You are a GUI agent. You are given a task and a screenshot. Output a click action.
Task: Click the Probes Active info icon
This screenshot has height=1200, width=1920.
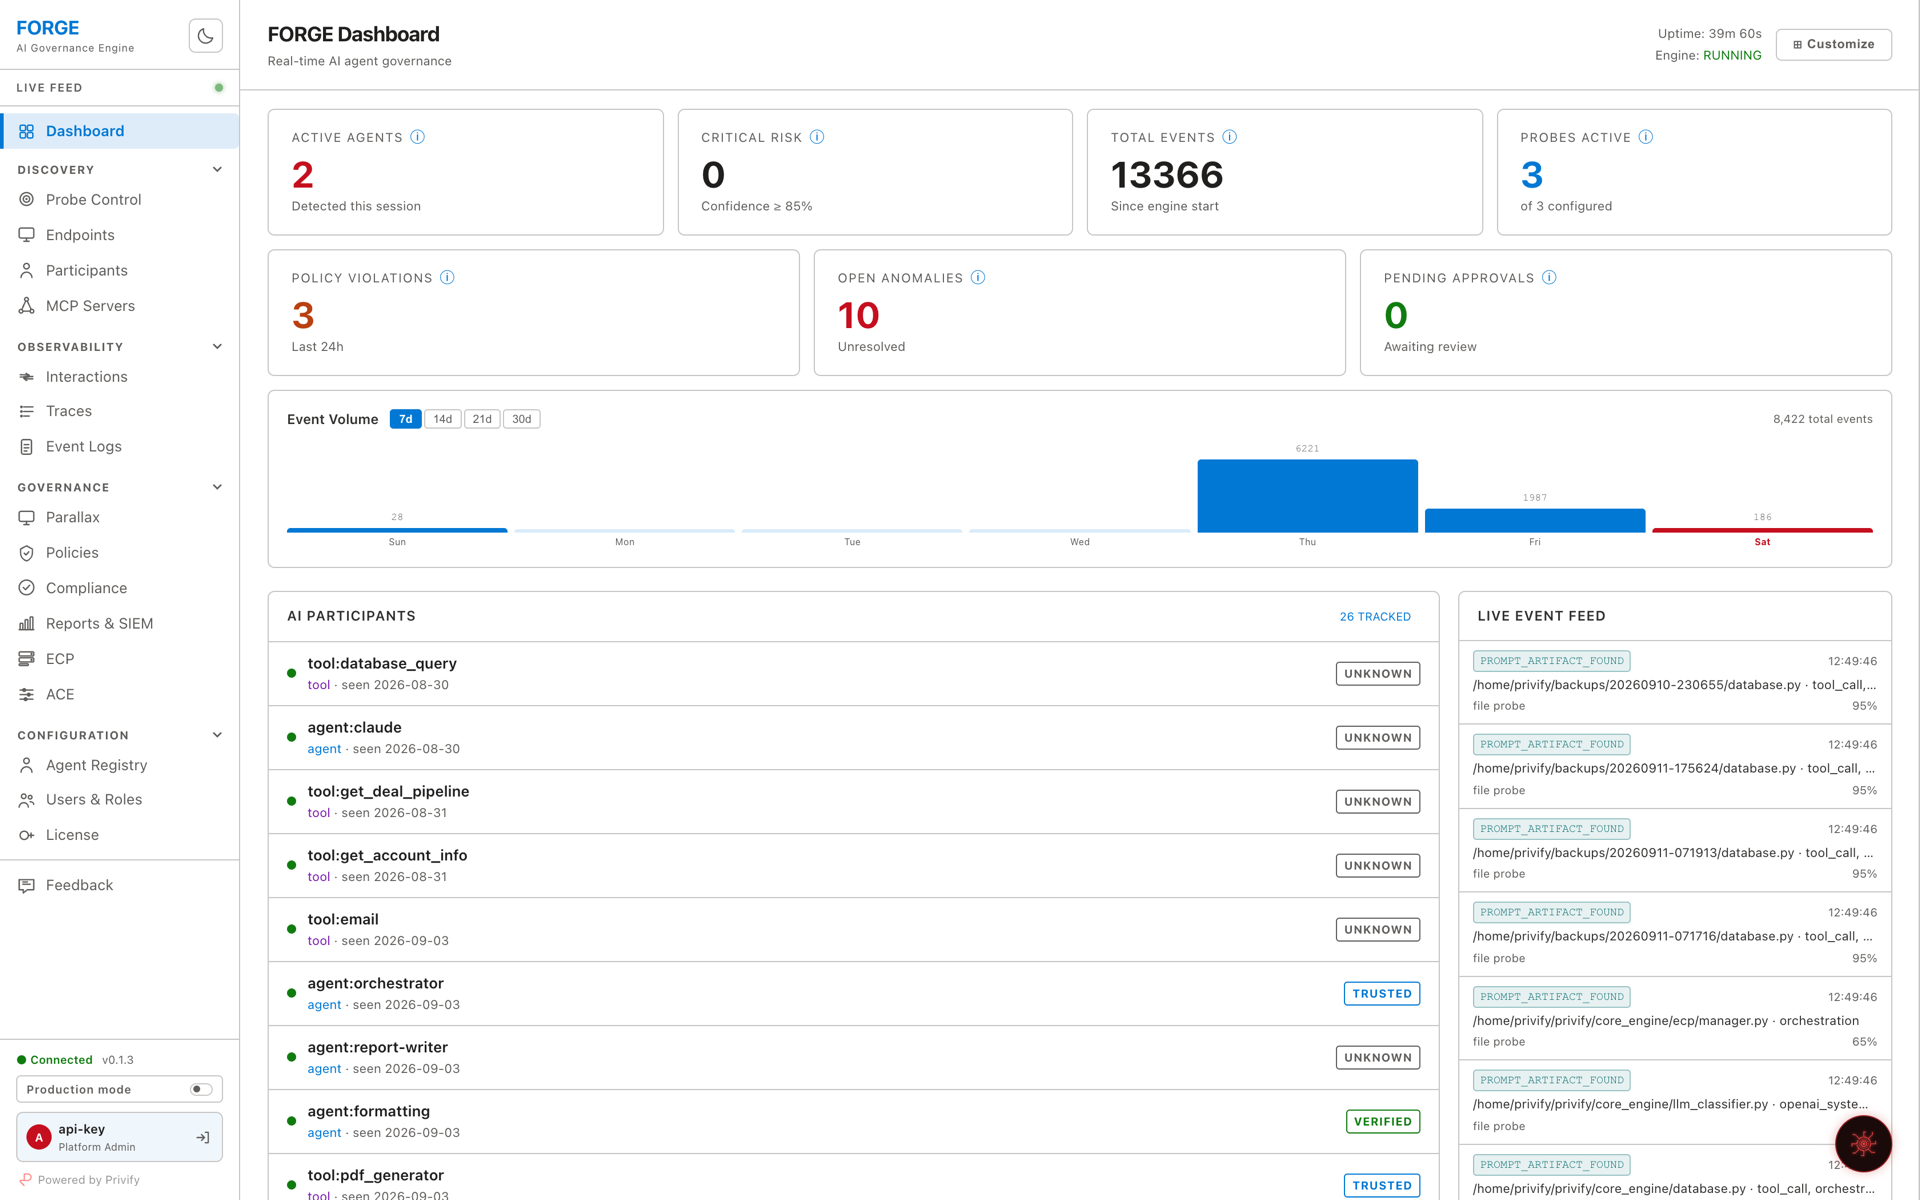pos(1646,137)
